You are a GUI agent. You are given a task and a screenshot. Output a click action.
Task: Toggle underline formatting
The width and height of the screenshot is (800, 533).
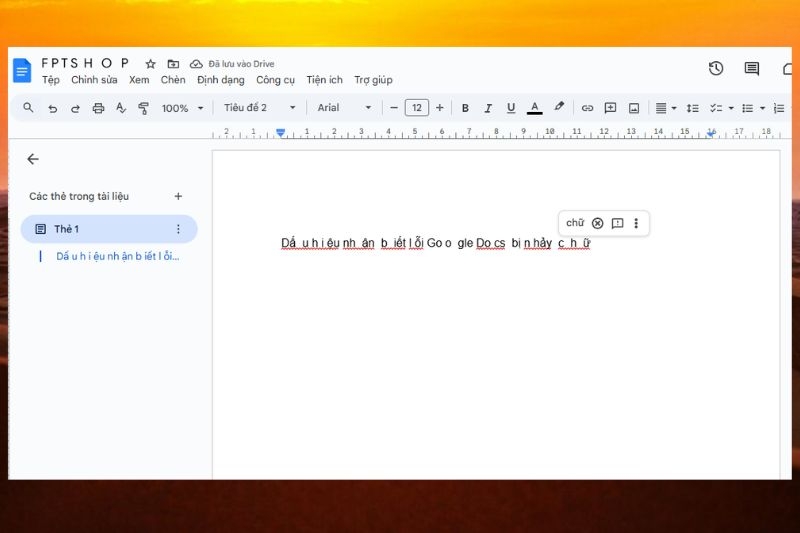click(511, 108)
